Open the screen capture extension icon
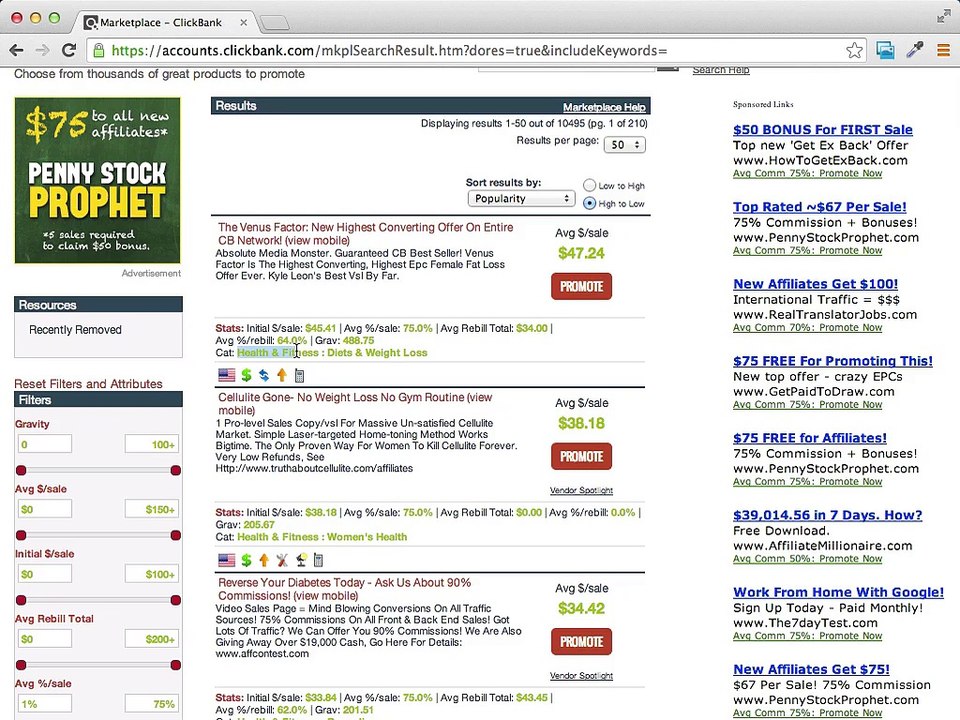Screen dimensions: 960x720 click(x=885, y=50)
